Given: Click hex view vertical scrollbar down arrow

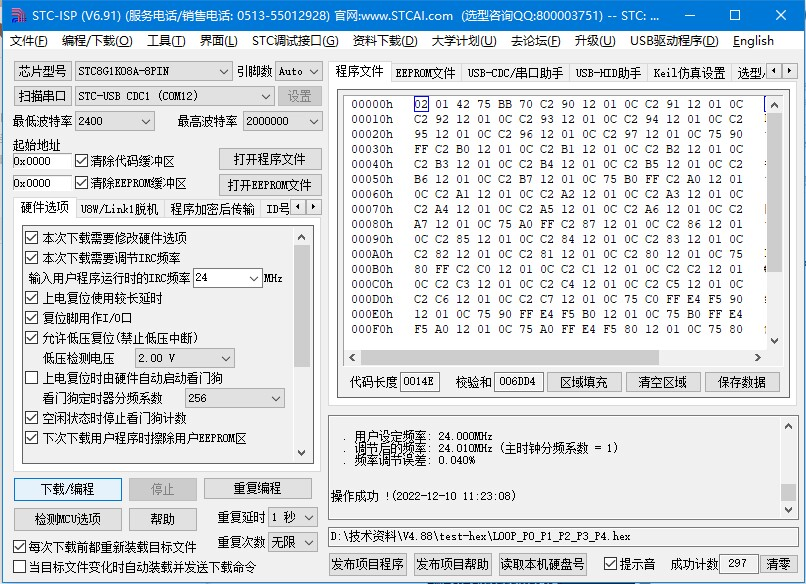Looking at the screenshot, I should click(775, 340).
